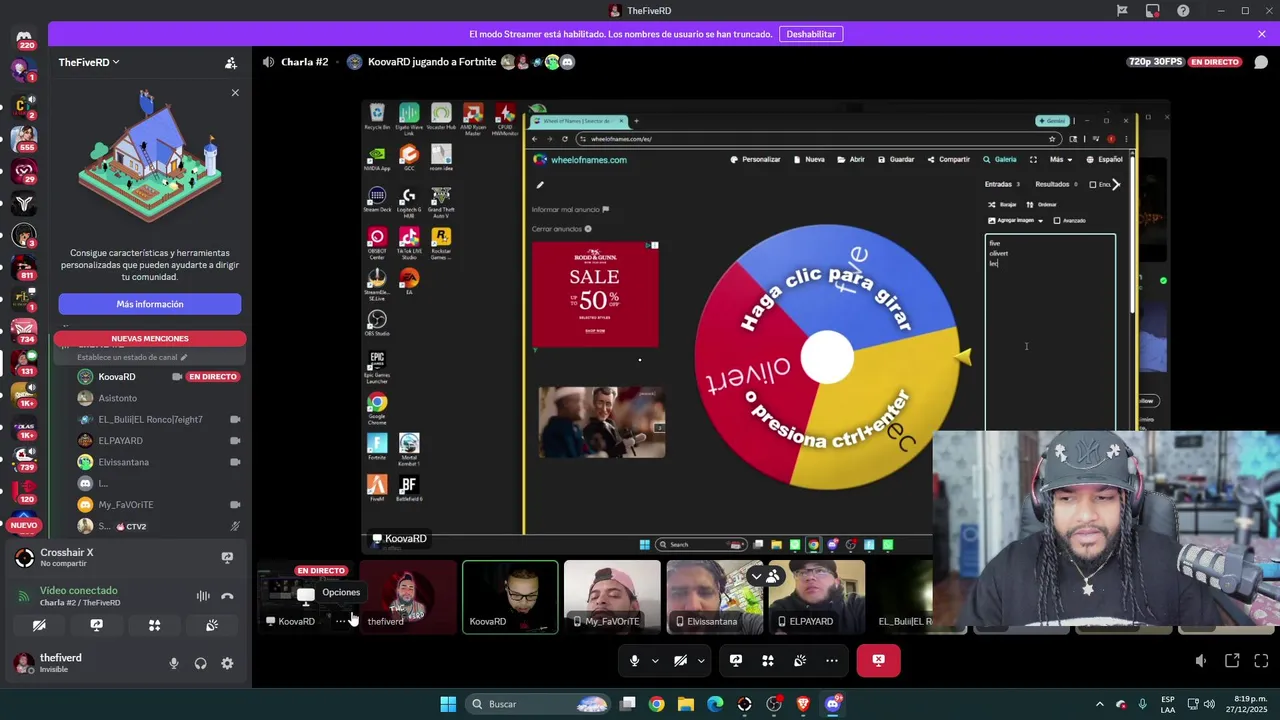Open the Discord help icon
This screenshot has width=1280, height=720.
click(1184, 11)
